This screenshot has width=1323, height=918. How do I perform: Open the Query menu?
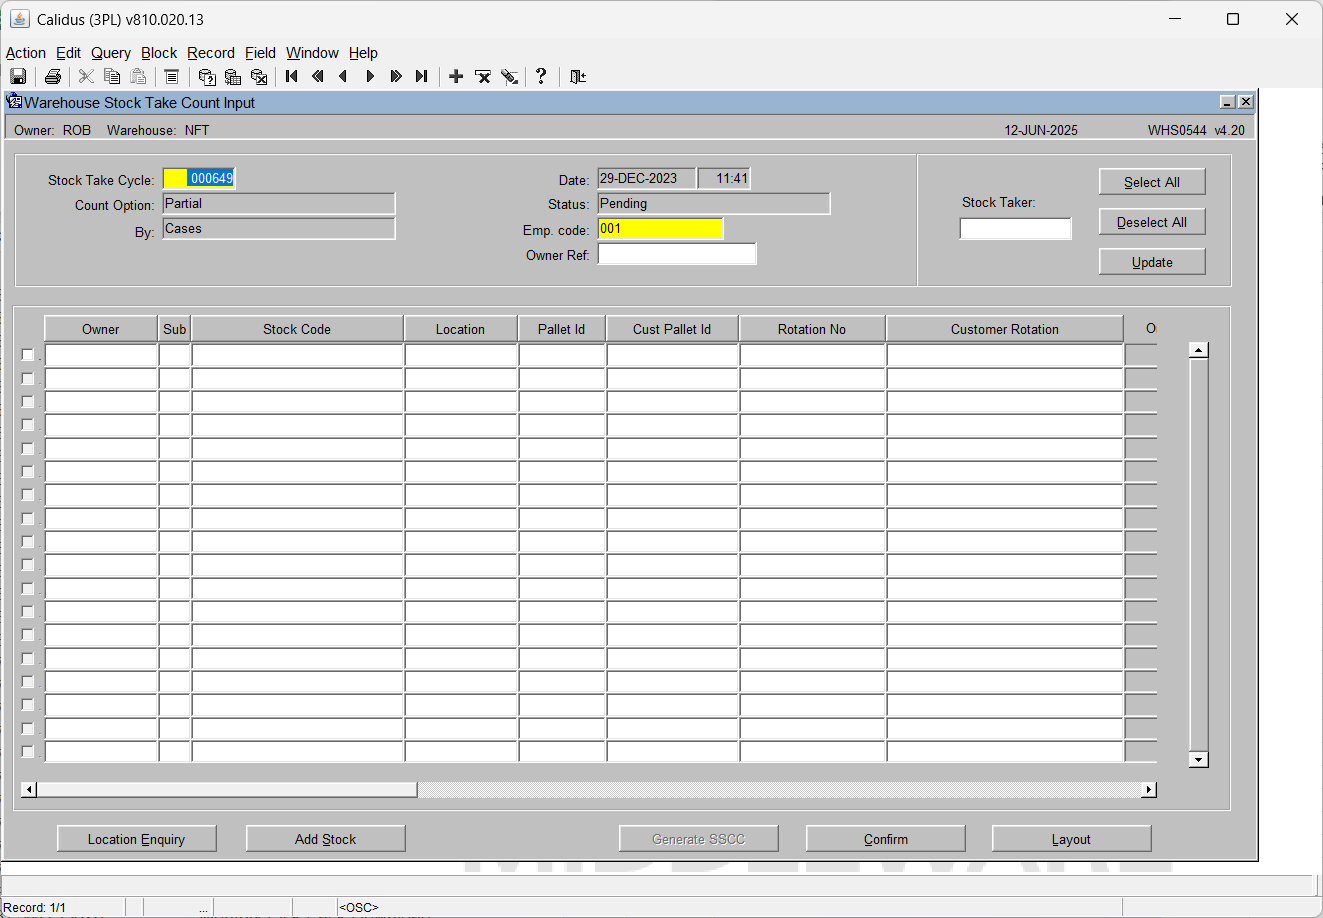click(111, 53)
